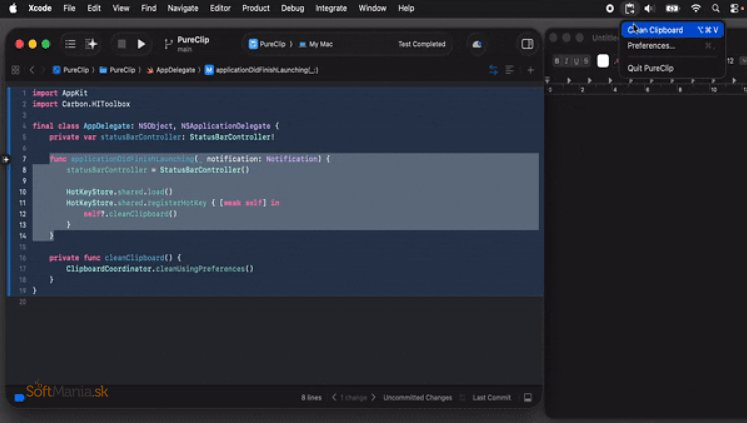Toggle bold formatting in the text editor
Viewport: 747px width, 423px height.
(558, 61)
